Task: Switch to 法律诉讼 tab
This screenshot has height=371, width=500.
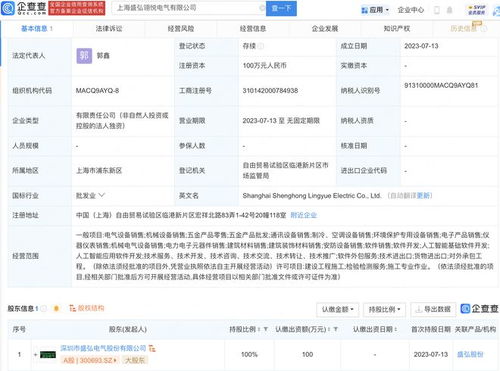Action: [x=109, y=29]
